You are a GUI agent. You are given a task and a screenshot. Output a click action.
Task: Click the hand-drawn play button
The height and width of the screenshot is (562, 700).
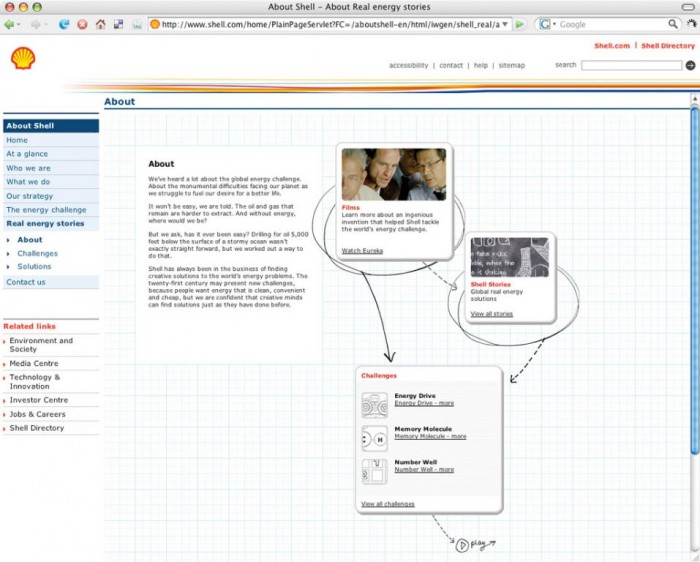462,545
